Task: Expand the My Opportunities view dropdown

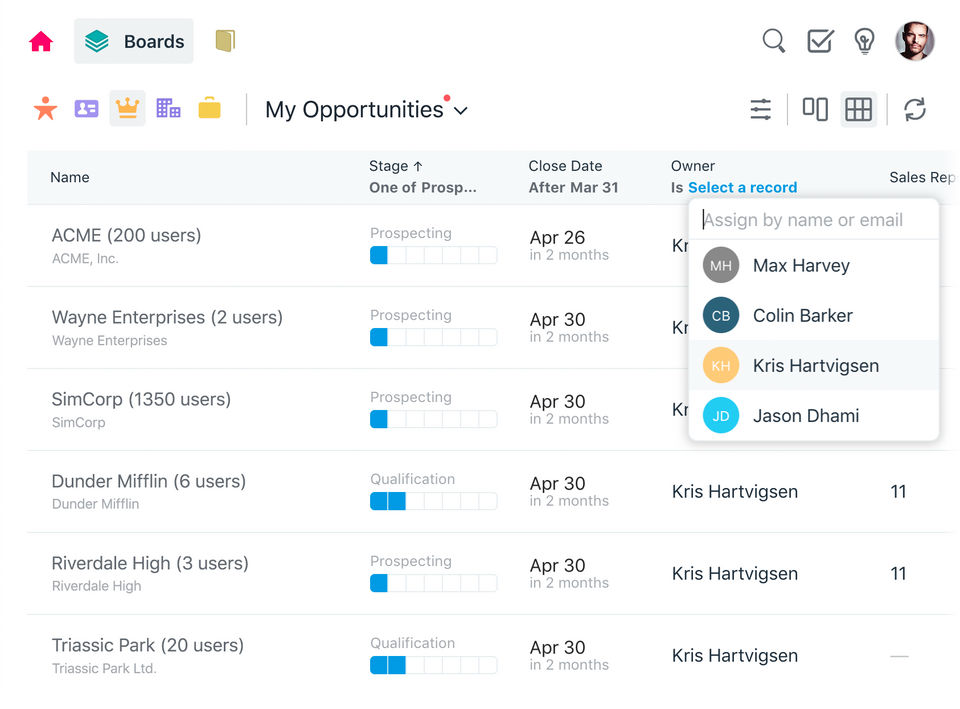Action: (367, 110)
